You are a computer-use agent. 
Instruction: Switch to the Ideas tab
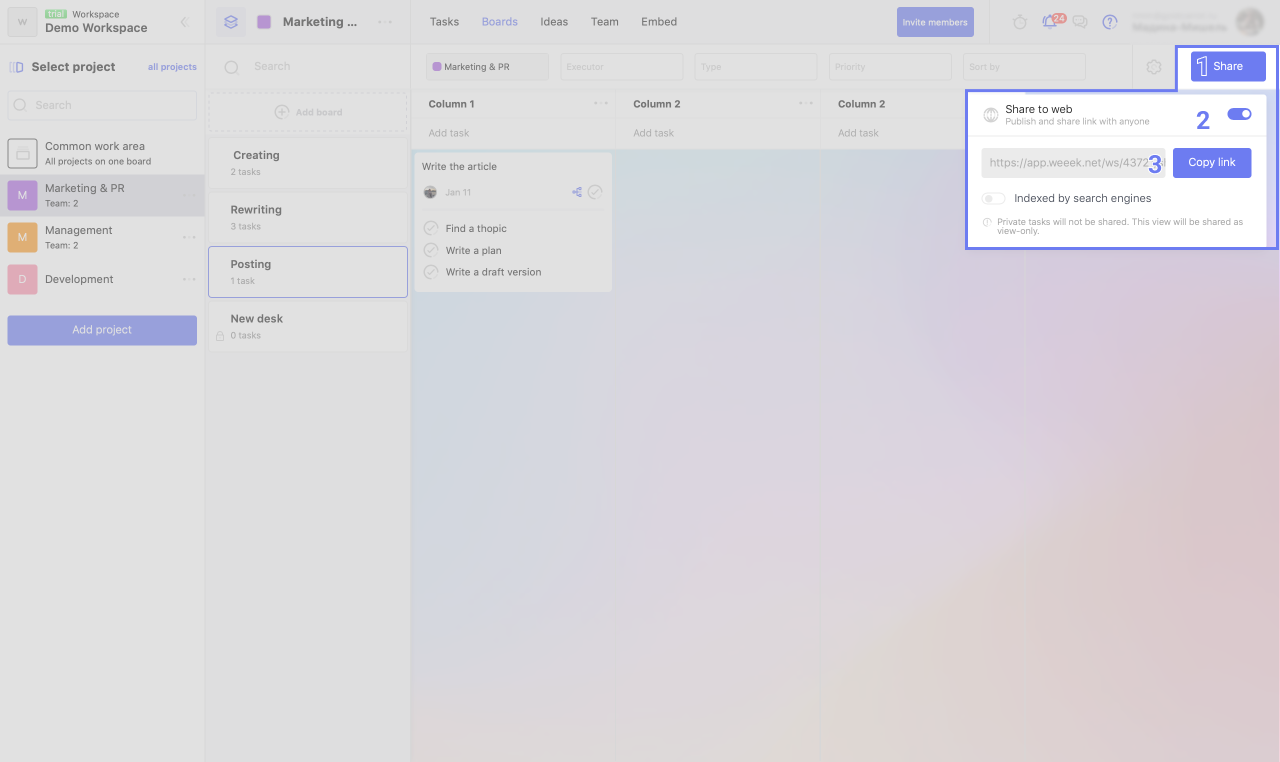(x=554, y=22)
